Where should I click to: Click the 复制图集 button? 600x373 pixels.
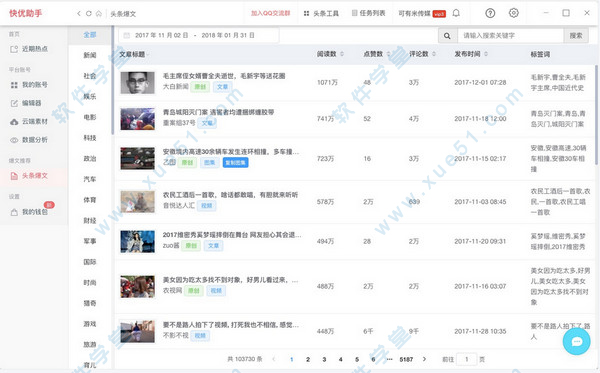(235, 162)
